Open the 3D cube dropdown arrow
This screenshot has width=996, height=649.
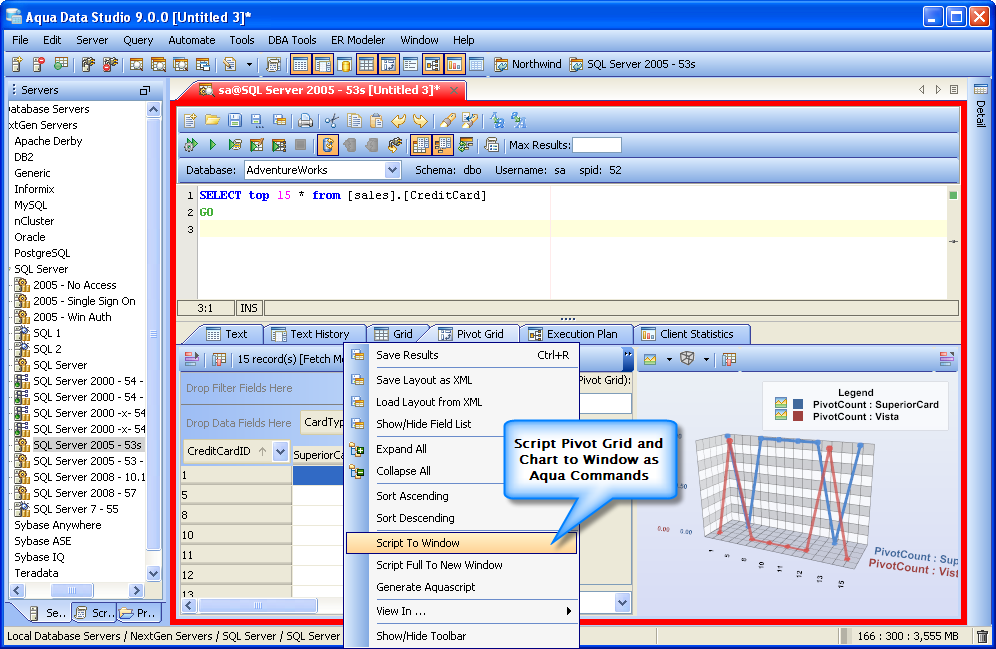click(706, 359)
